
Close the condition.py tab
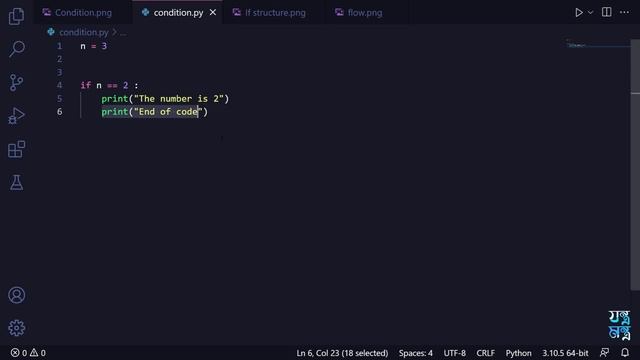point(213,13)
